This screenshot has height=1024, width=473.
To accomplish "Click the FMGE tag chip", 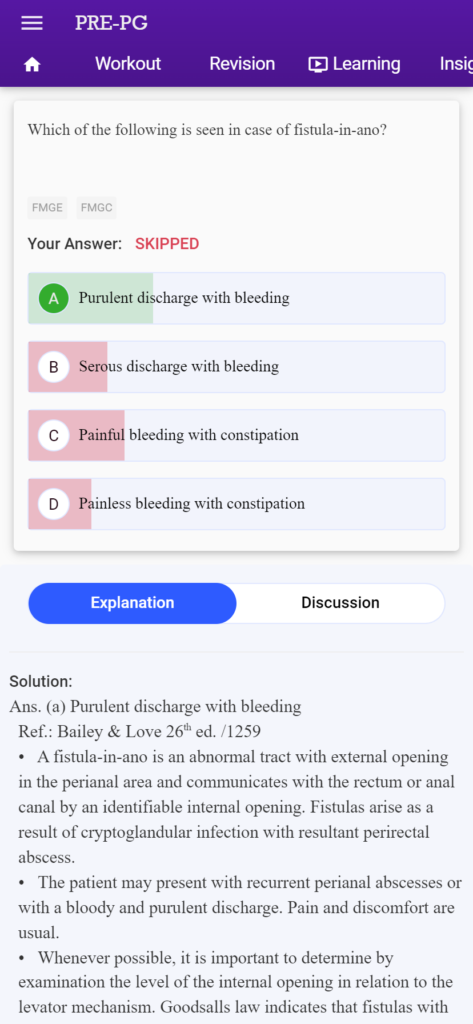I will pos(47,208).
